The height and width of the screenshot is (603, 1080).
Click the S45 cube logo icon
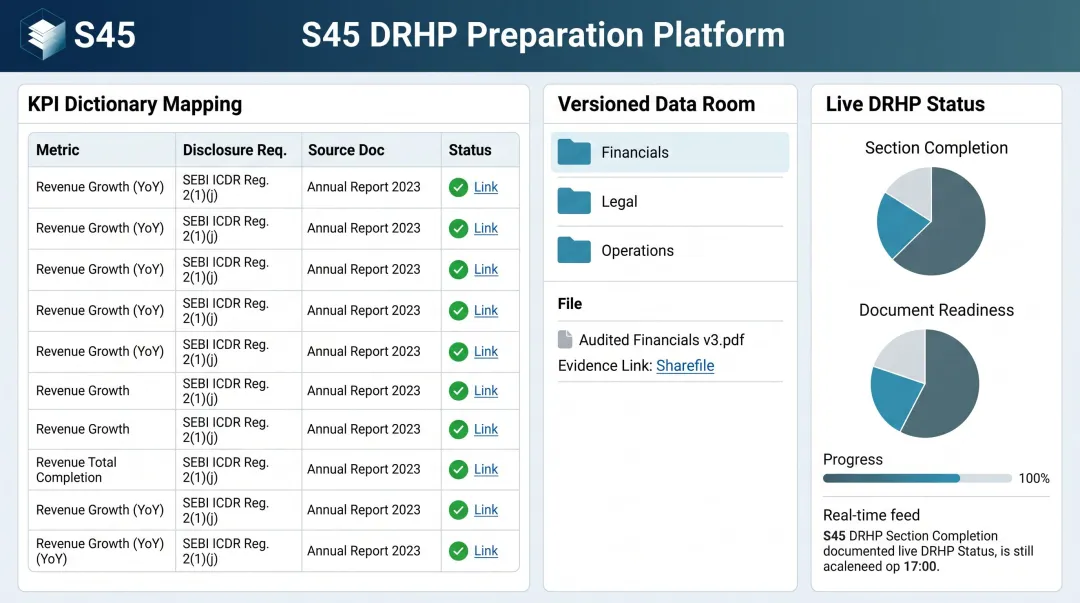click(43, 34)
